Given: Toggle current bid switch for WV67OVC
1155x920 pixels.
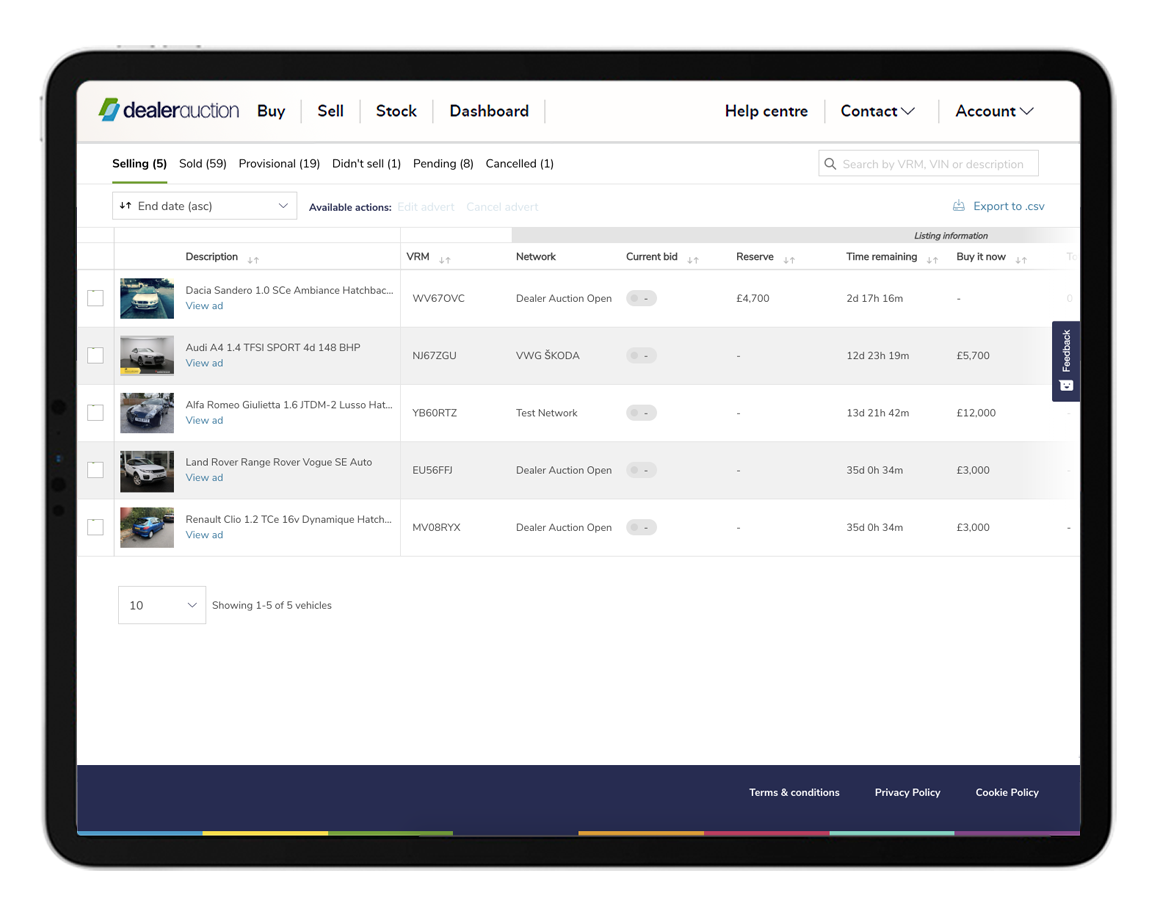Looking at the screenshot, I should click(x=642, y=298).
